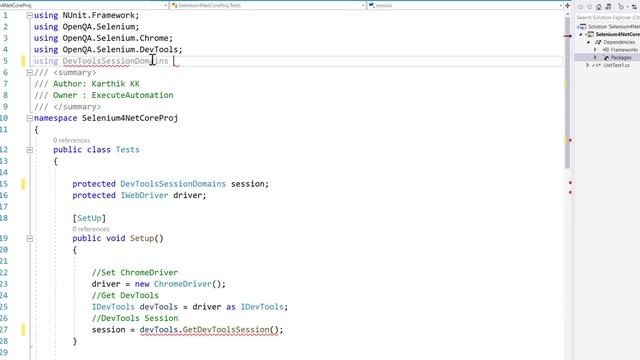Click DevToolsSessionDomains on line 5

[x=115, y=61]
